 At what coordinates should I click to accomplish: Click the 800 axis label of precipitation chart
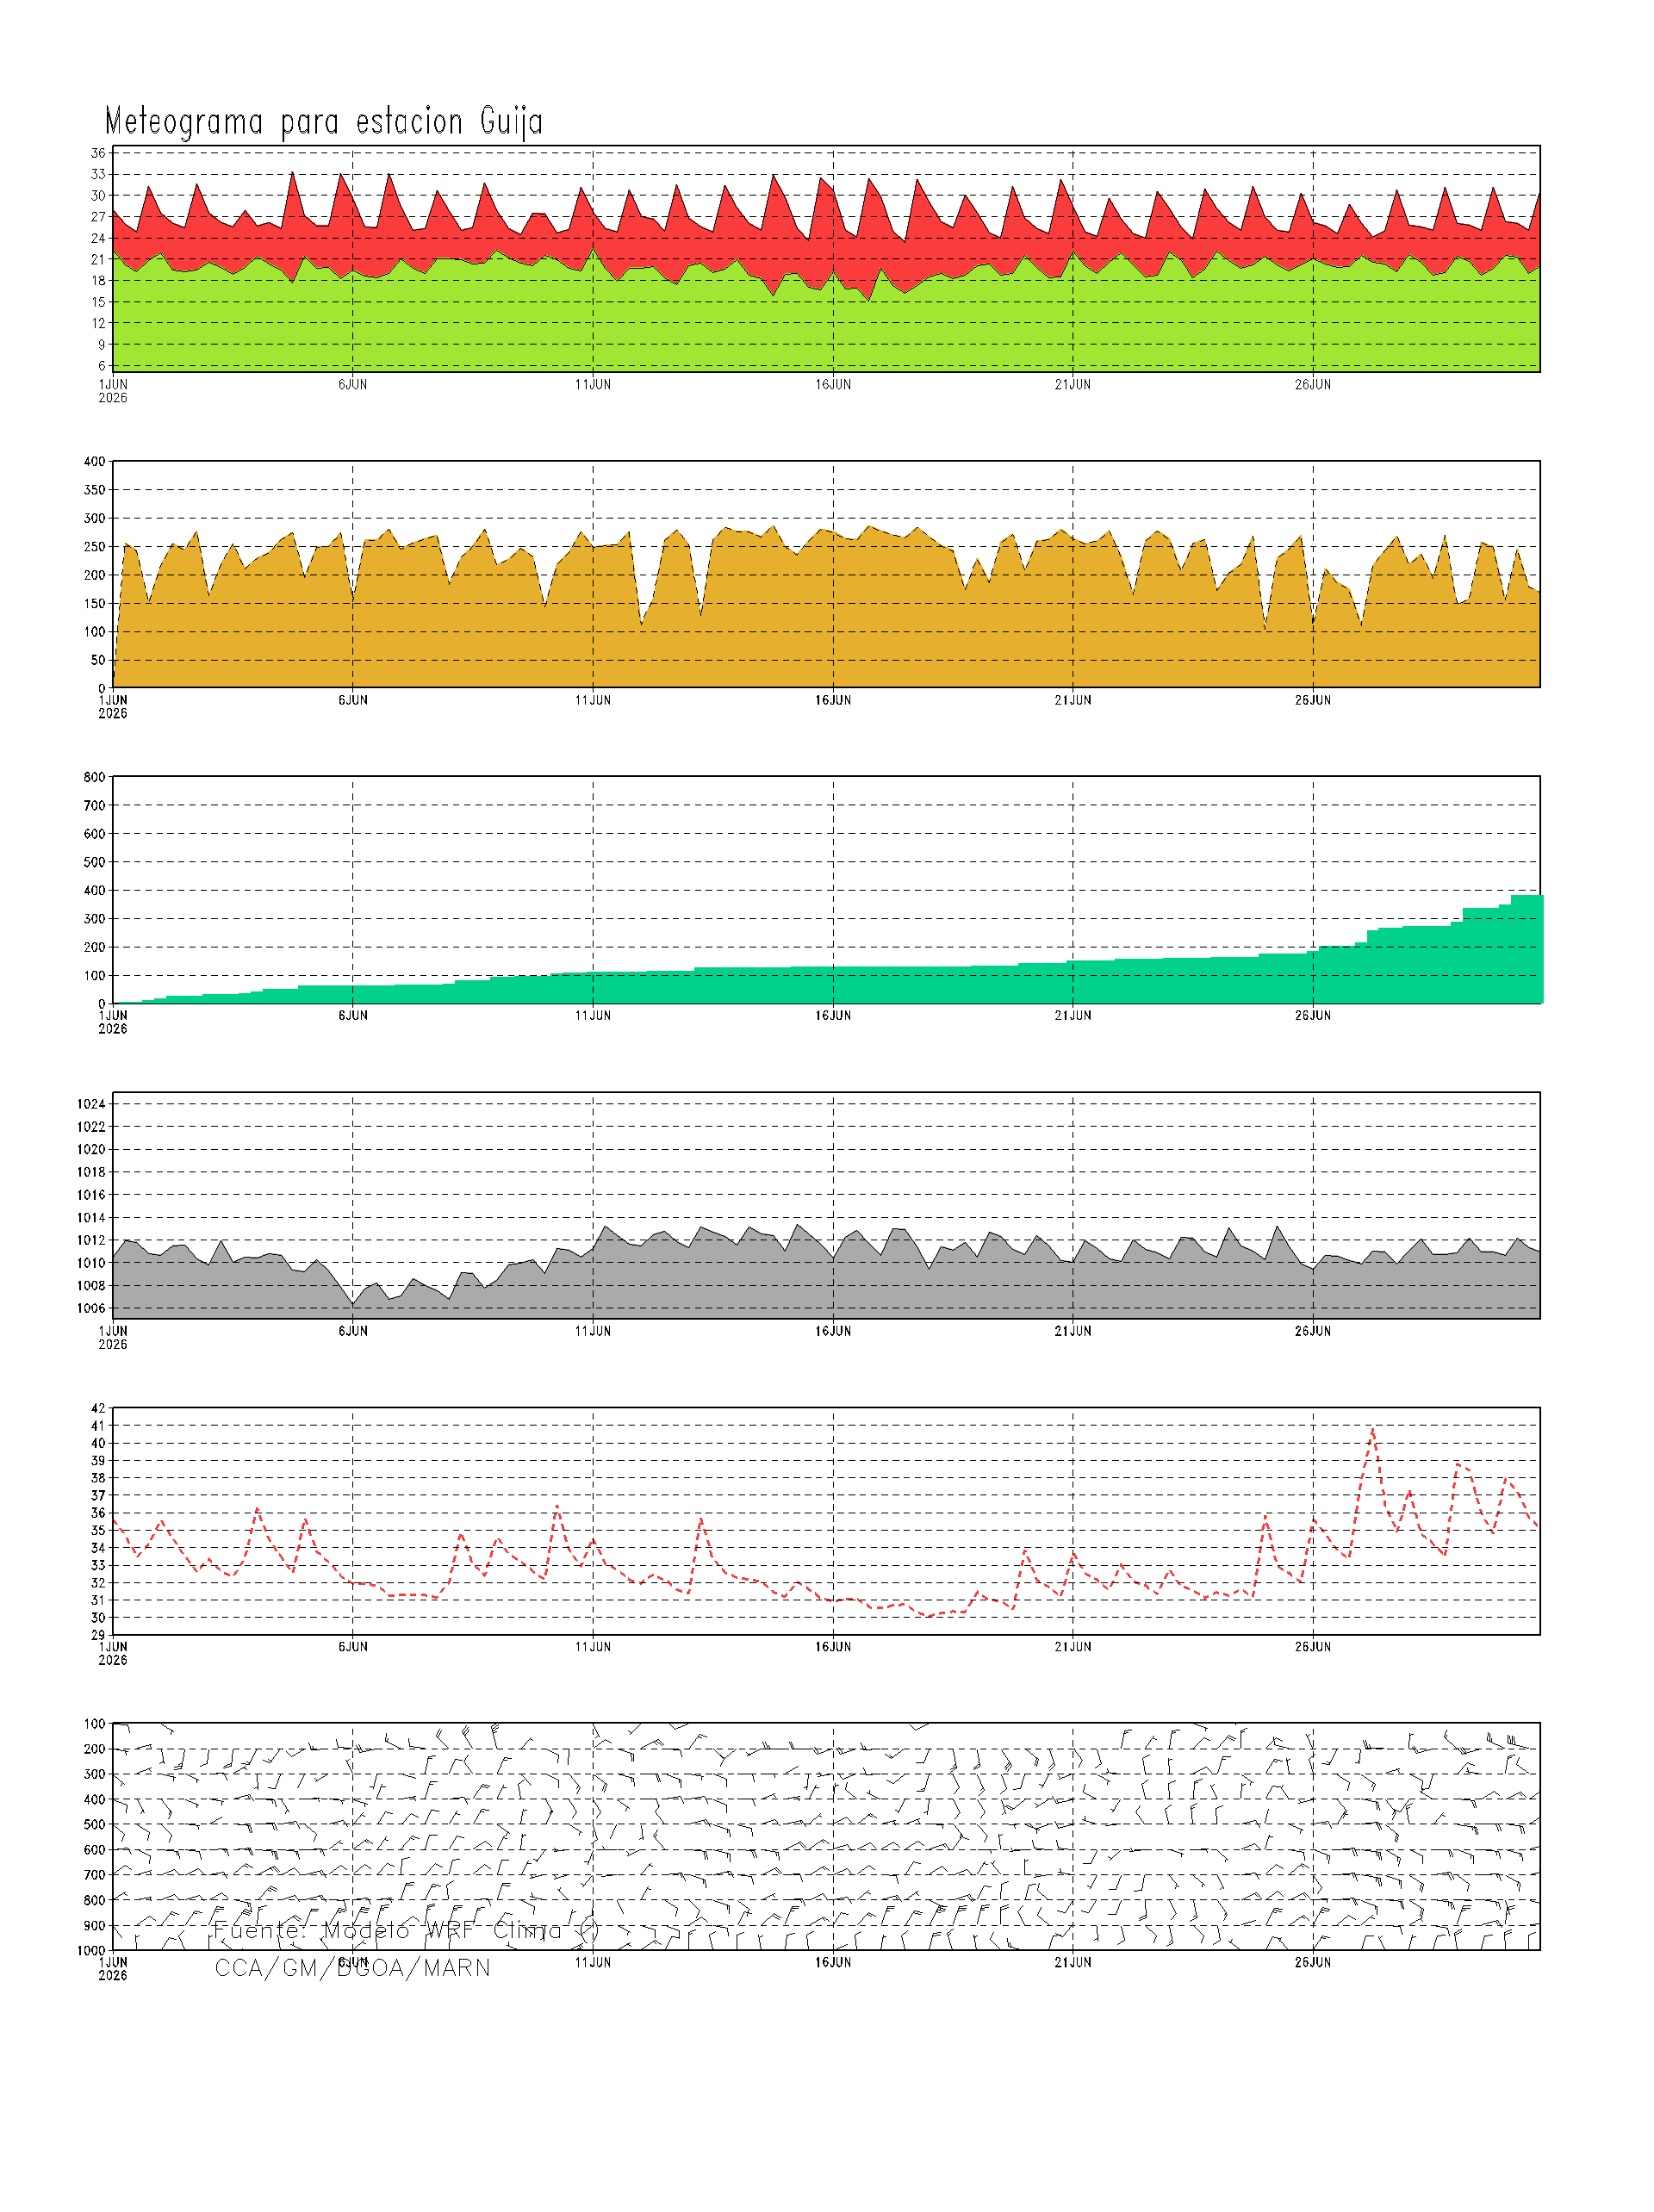94,777
